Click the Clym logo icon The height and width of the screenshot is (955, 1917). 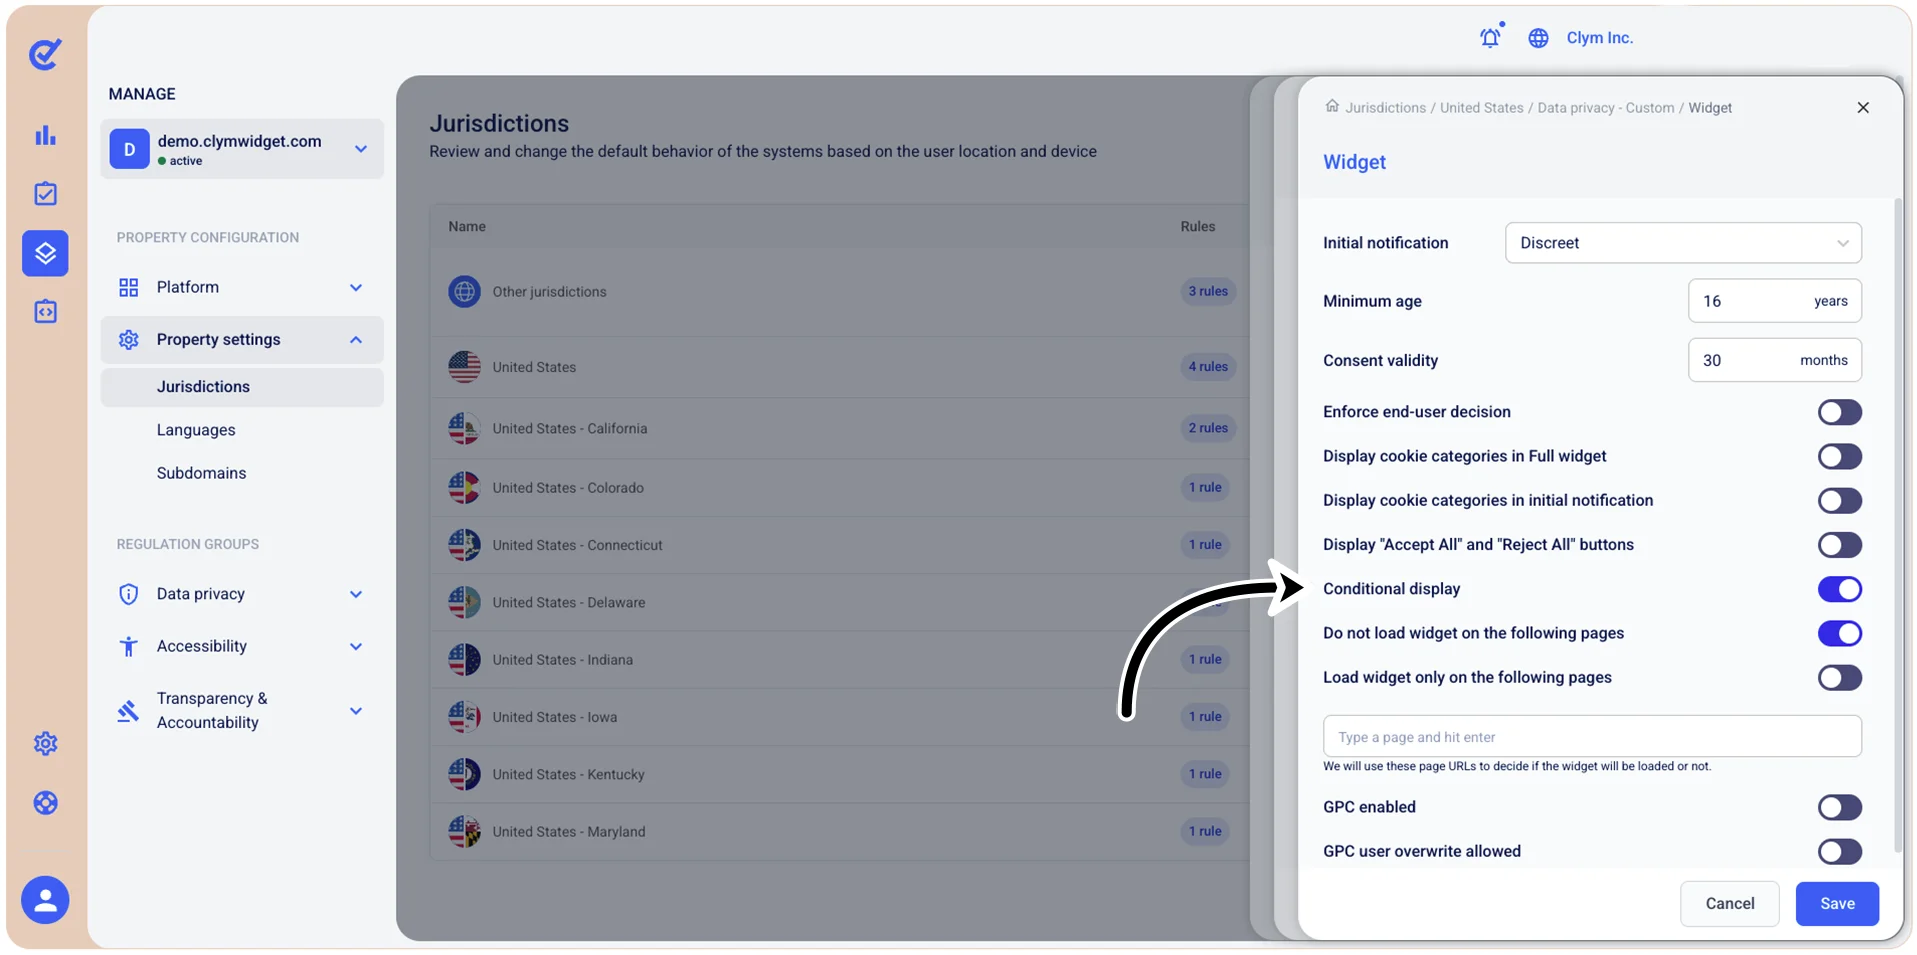45,54
